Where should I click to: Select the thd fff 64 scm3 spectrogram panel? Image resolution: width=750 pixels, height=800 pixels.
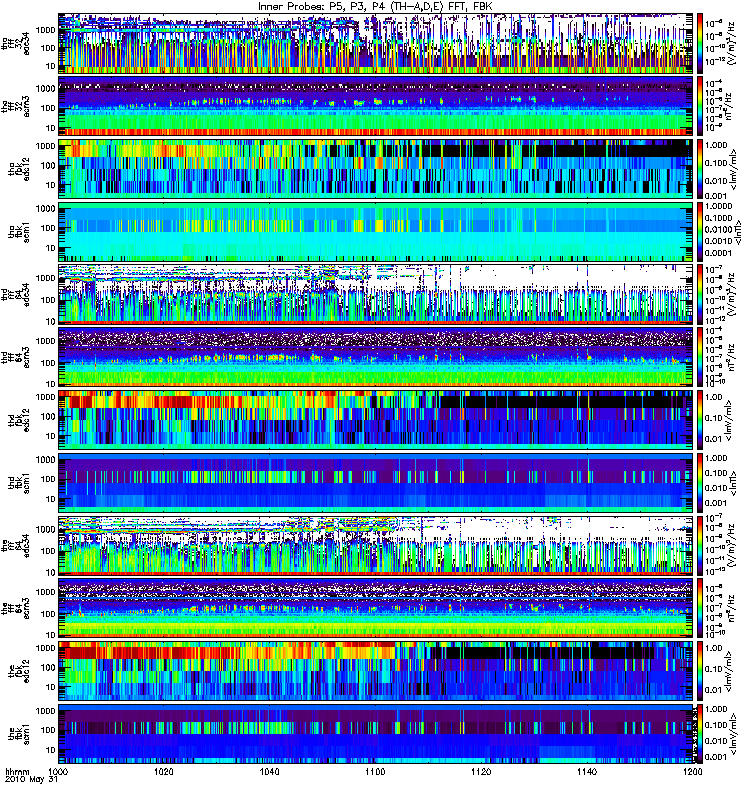(376, 357)
